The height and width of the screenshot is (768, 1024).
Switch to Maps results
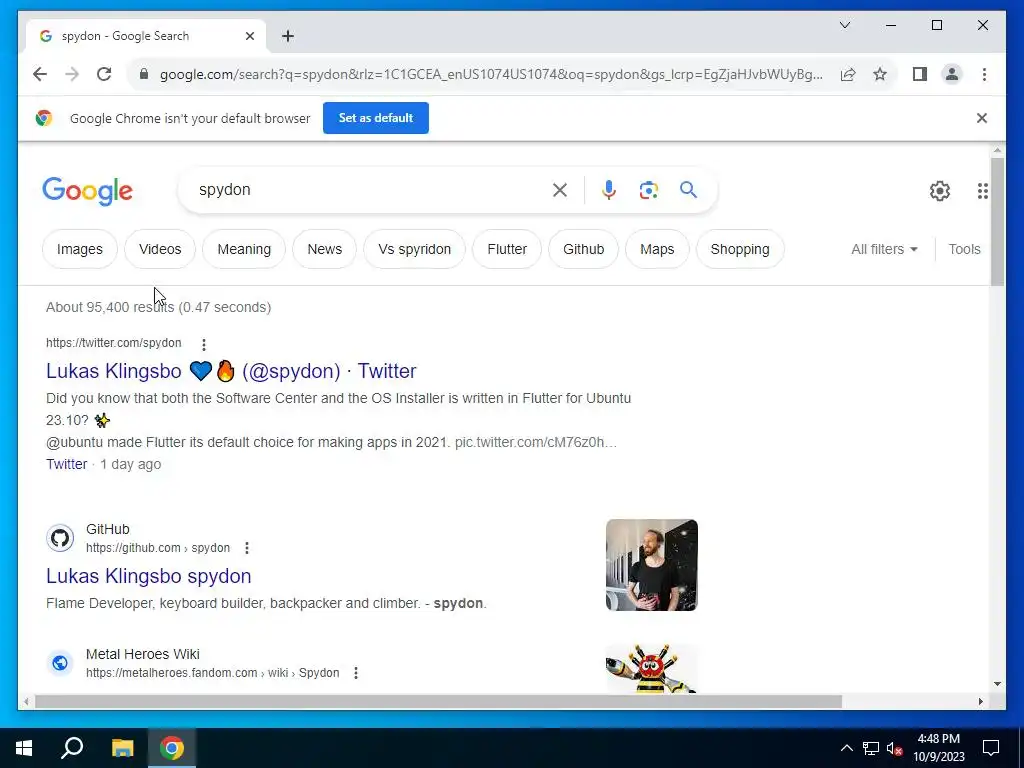pos(657,249)
